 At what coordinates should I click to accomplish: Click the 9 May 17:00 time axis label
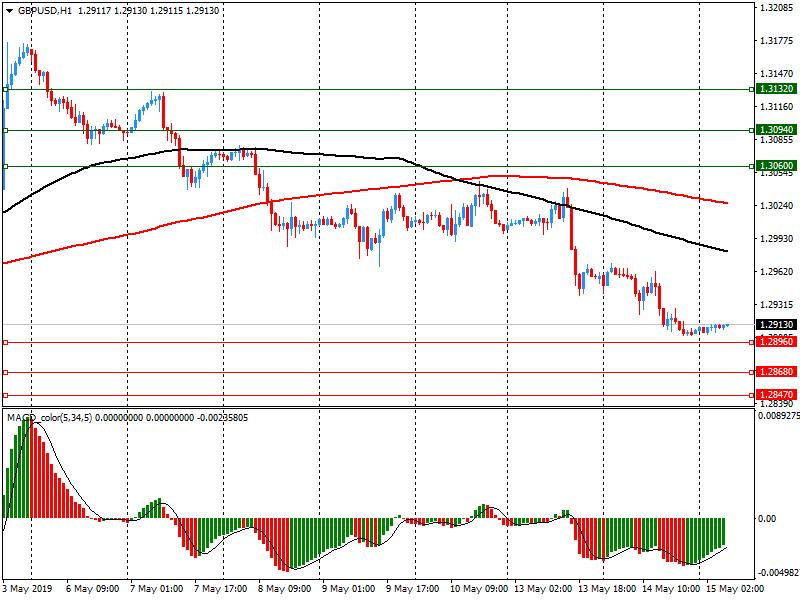click(412, 589)
